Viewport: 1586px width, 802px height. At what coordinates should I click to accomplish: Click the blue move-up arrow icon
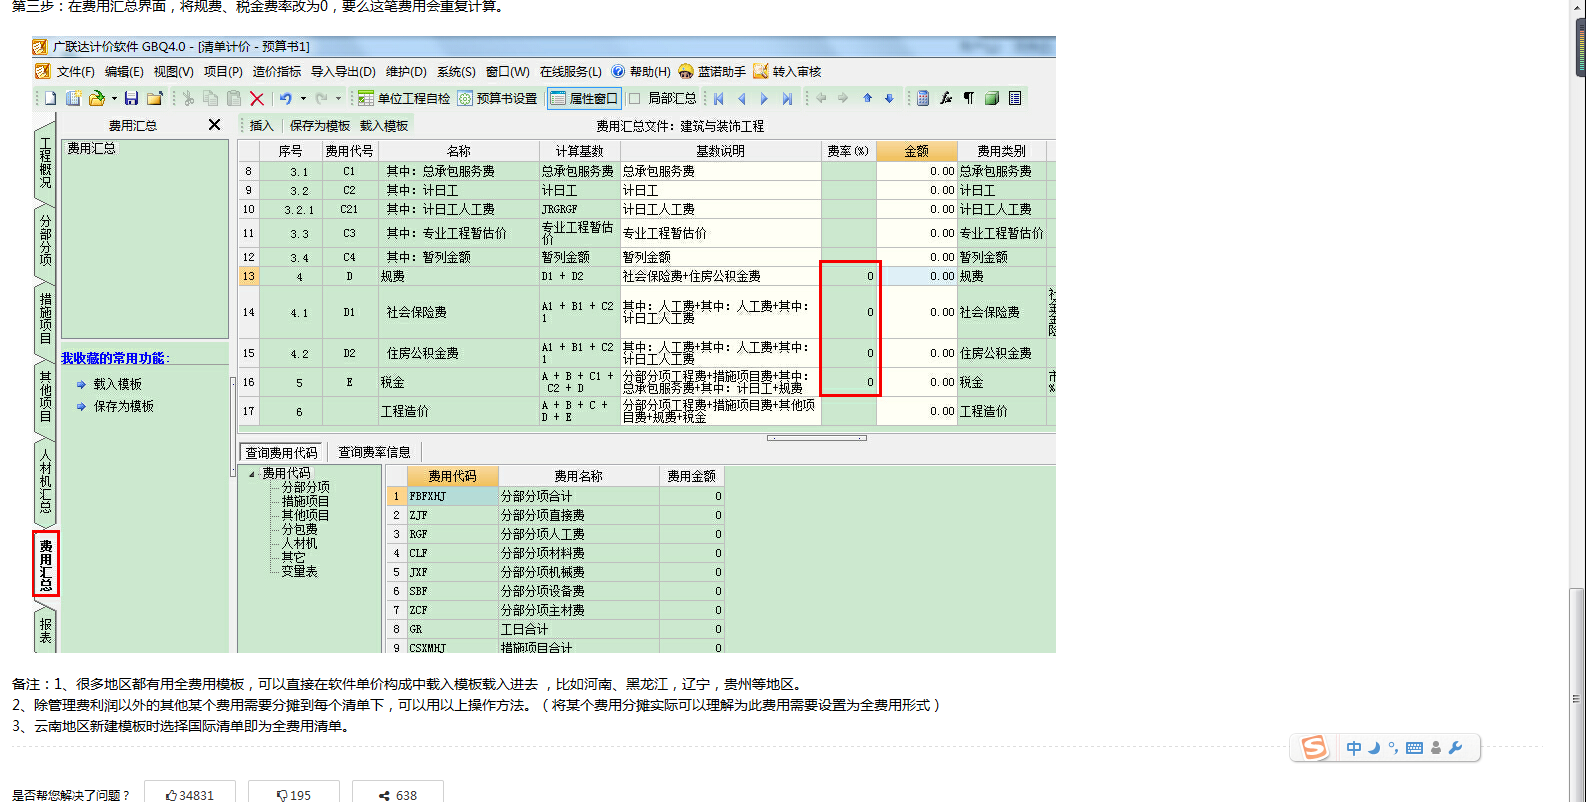click(868, 98)
